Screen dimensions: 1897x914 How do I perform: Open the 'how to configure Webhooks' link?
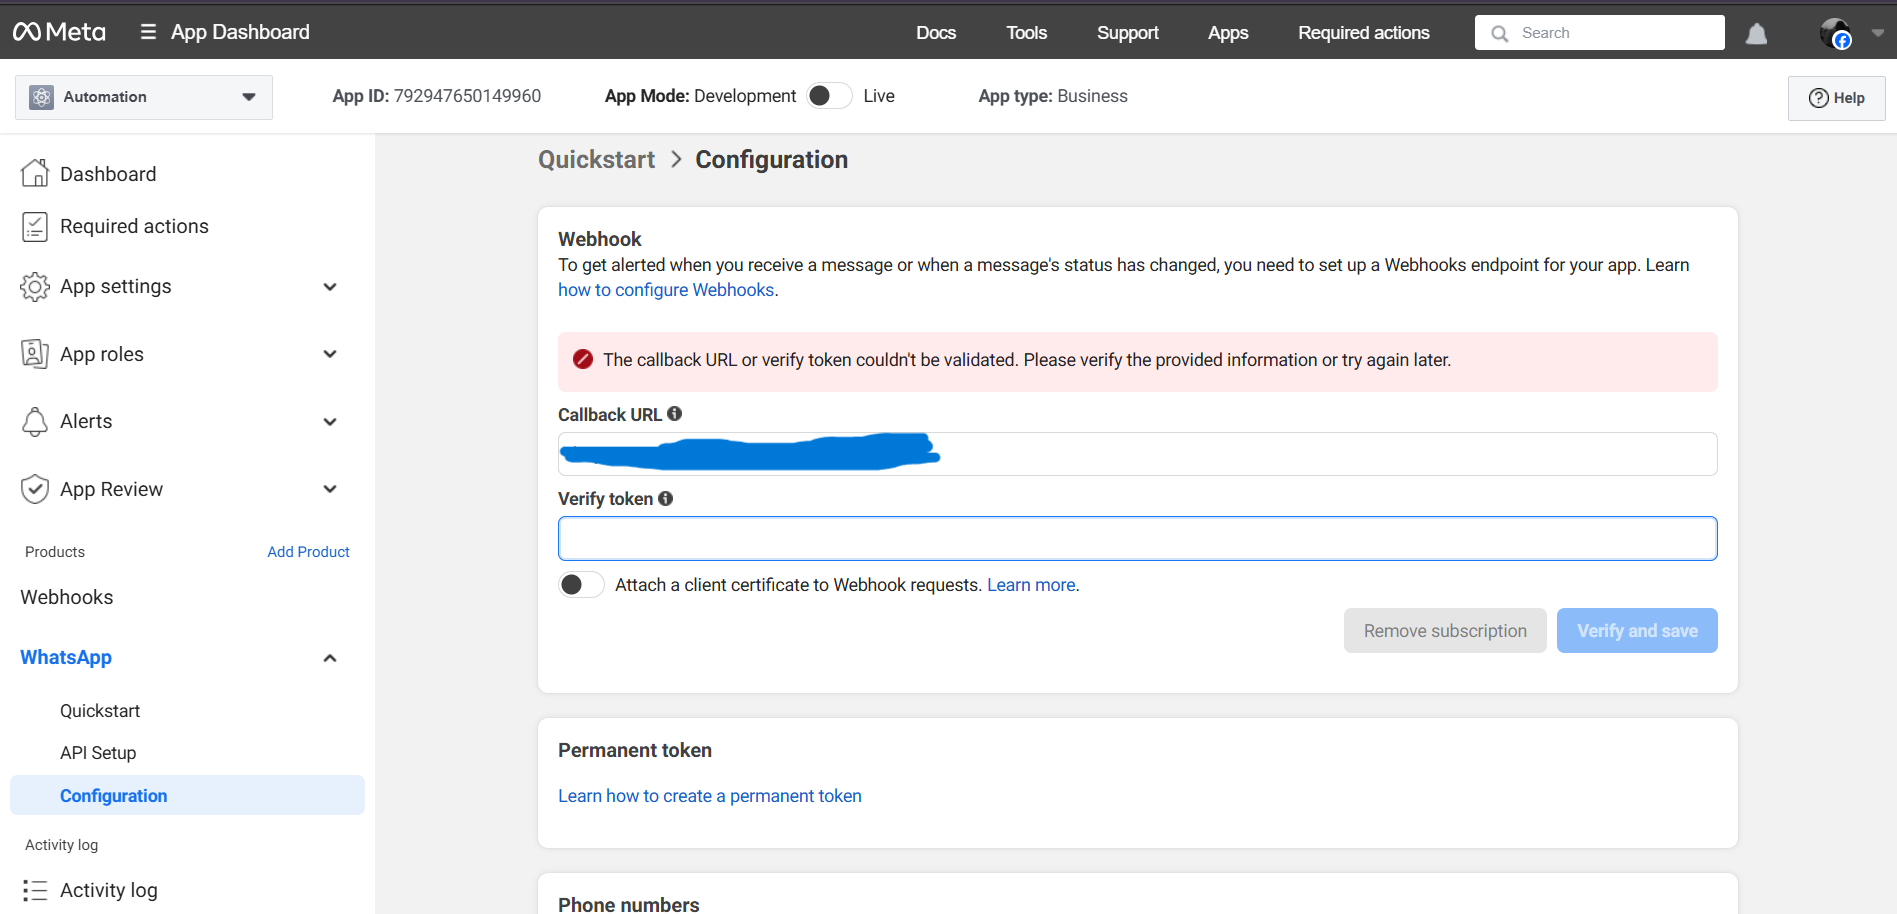[666, 290]
